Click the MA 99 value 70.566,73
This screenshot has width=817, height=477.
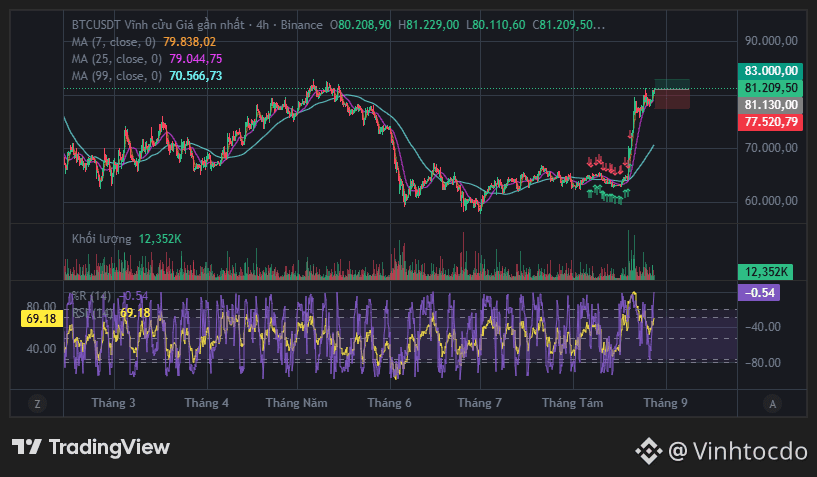tap(196, 76)
